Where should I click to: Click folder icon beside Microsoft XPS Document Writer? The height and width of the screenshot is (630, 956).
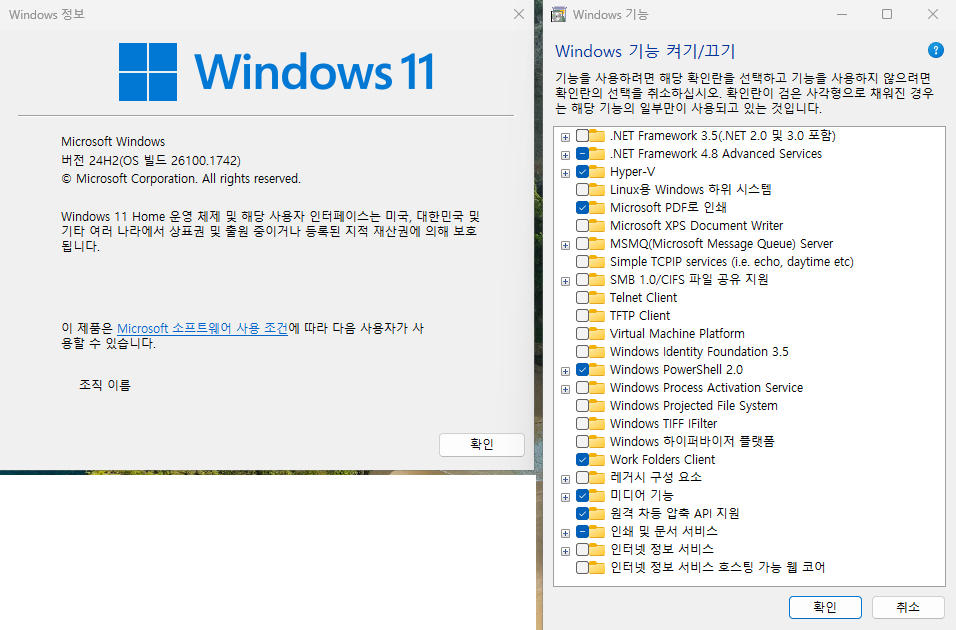click(x=598, y=226)
